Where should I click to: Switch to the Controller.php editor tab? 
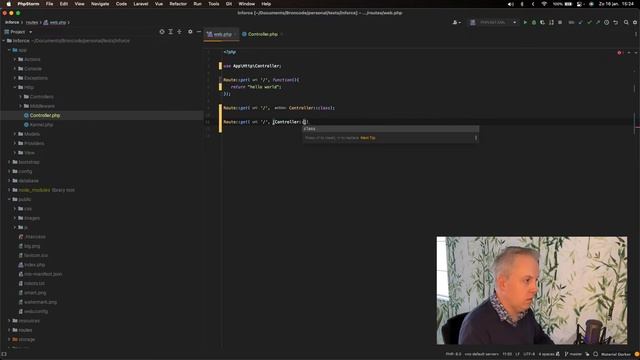click(x=262, y=34)
